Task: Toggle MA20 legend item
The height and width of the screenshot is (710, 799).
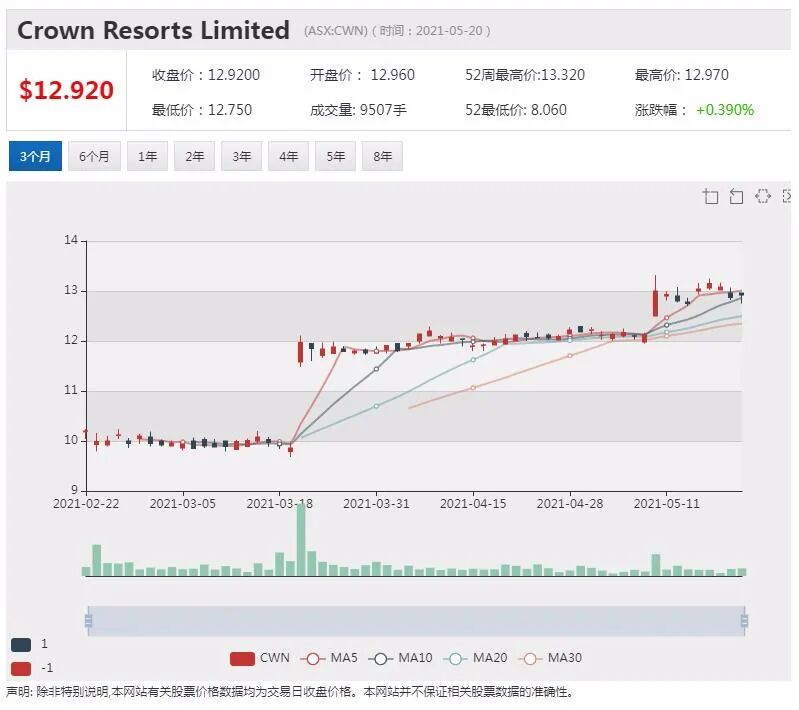Action: click(x=475, y=658)
